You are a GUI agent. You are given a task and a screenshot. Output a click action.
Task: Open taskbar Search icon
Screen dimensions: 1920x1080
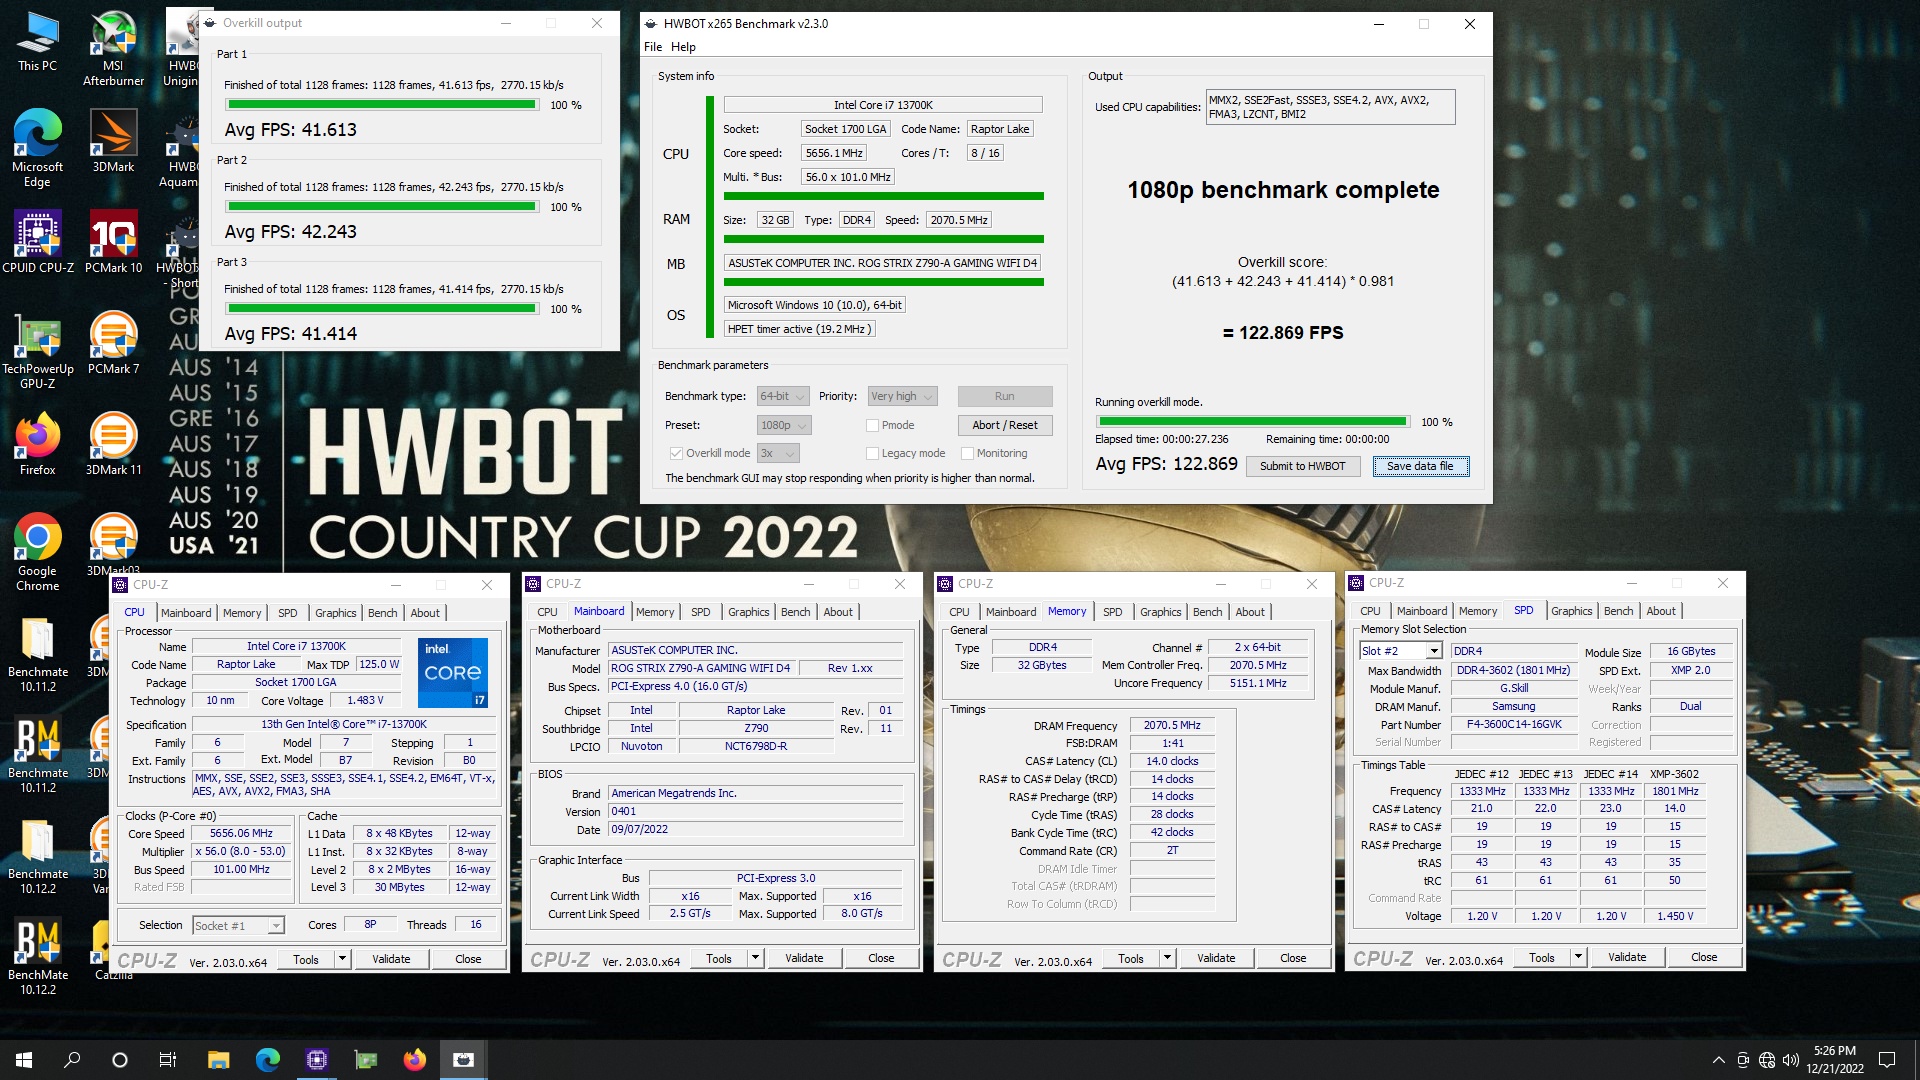click(72, 1060)
